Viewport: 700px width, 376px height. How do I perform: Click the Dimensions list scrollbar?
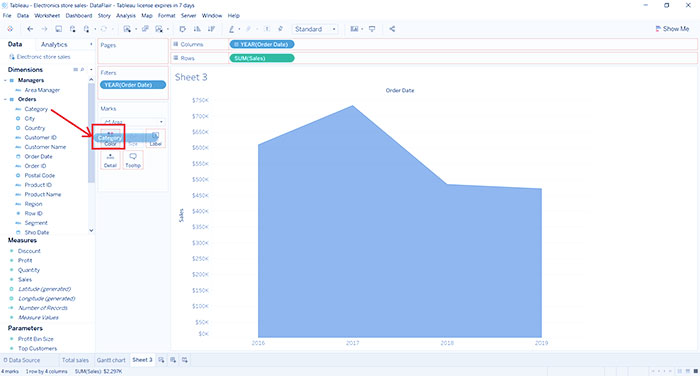(x=91, y=133)
